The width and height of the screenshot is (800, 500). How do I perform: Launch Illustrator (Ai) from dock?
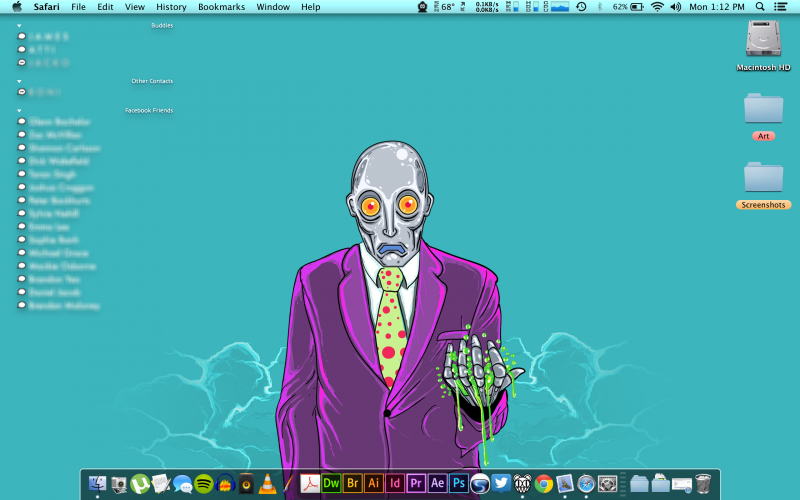(373, 483)
